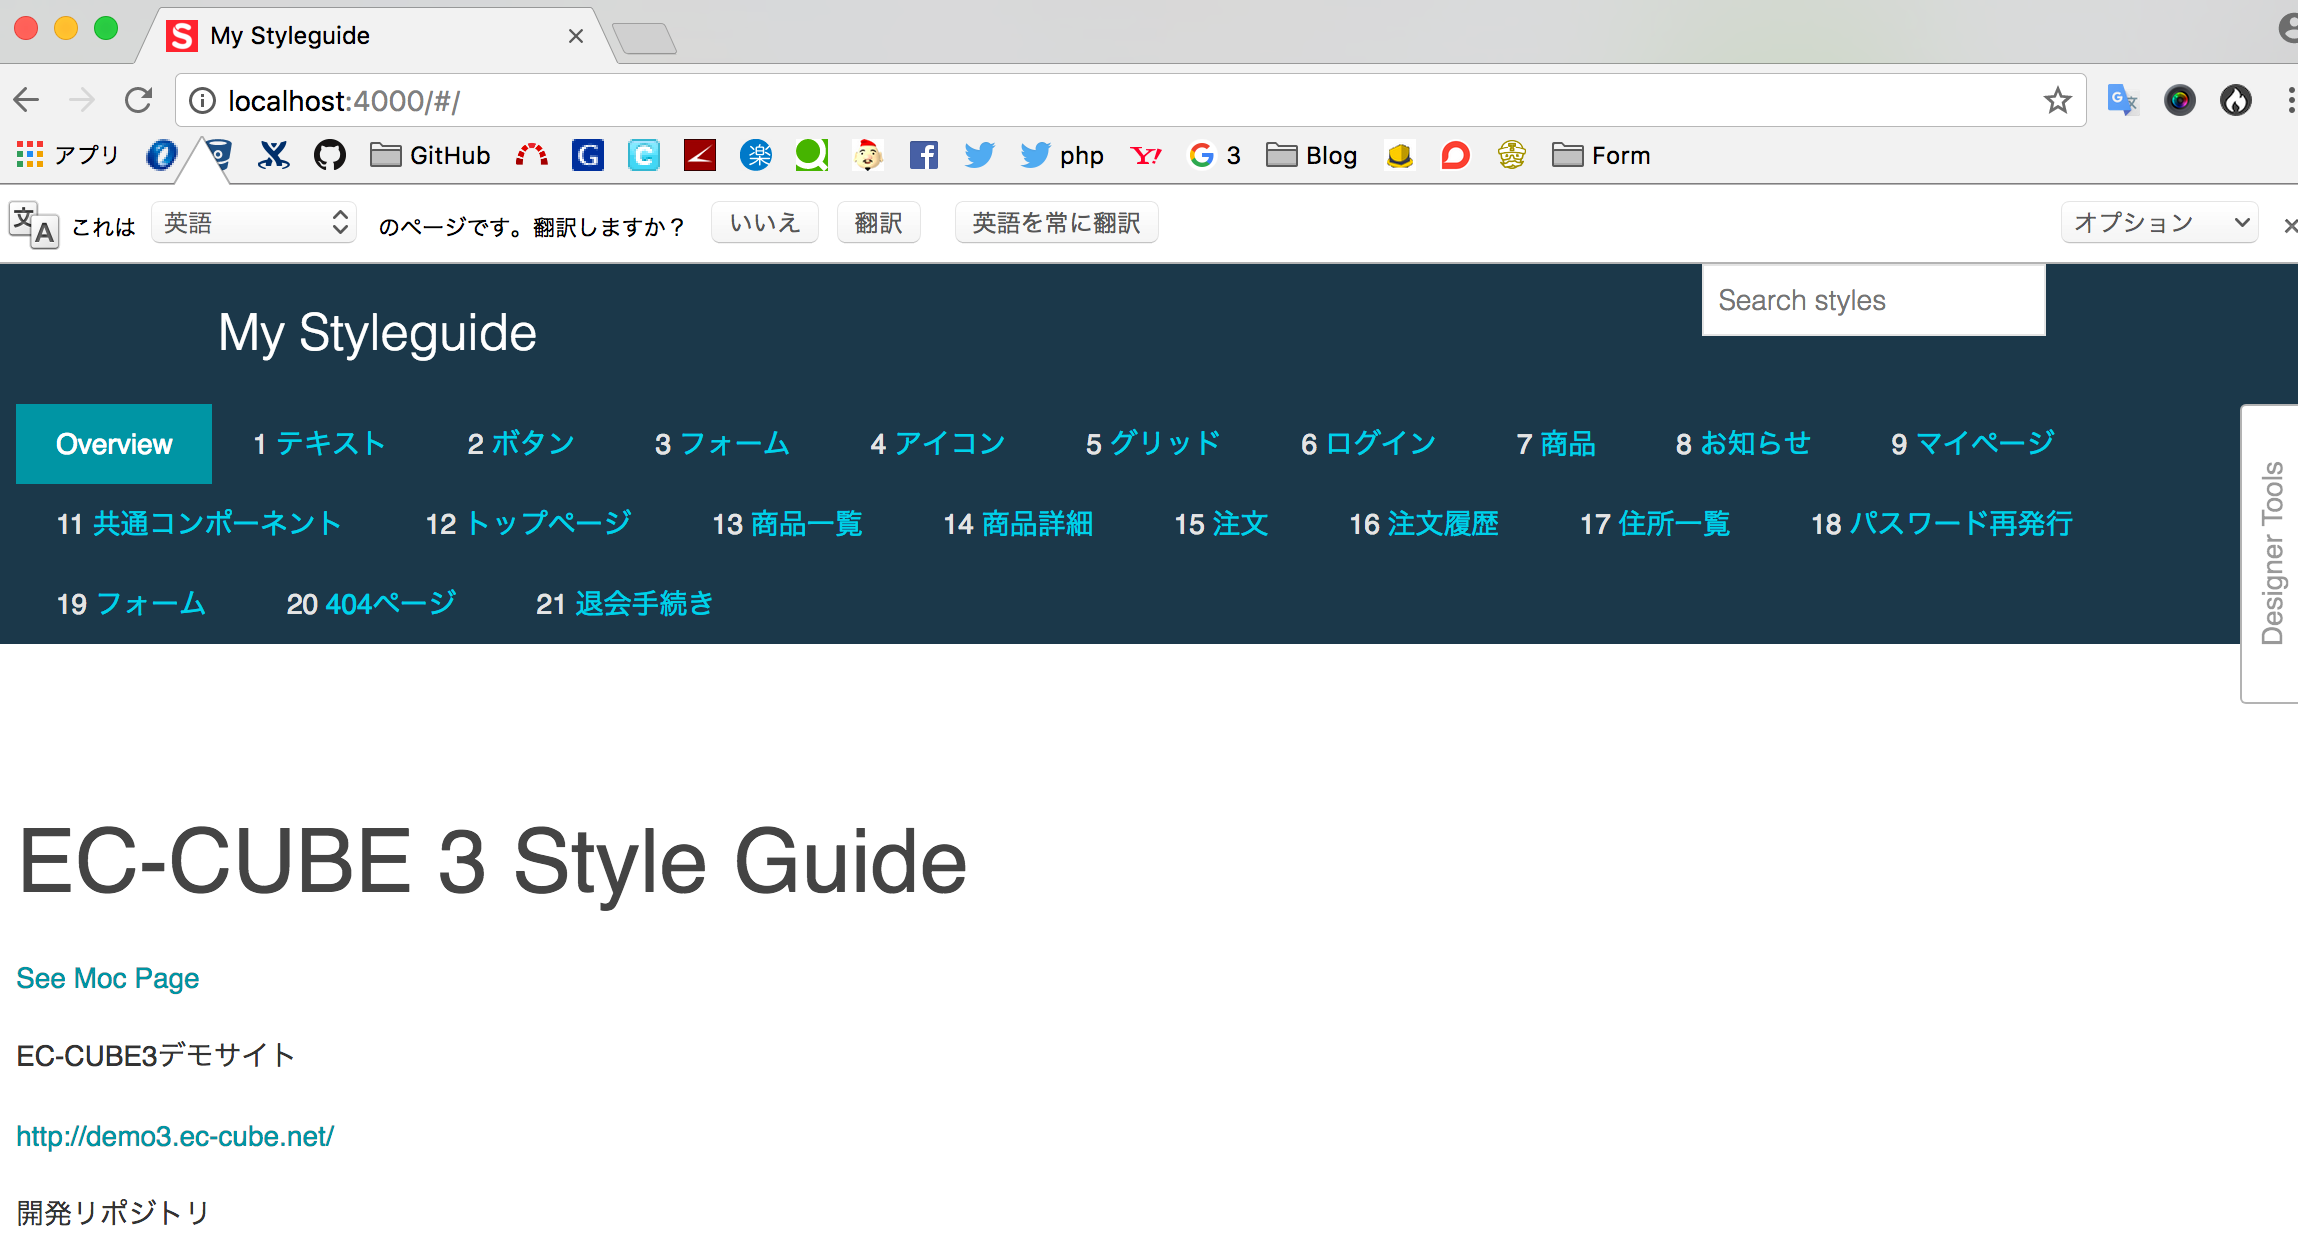Open the demo3.ec-cube.net link
This screenshot has width=2298, height=1254.
(175, 1136)
